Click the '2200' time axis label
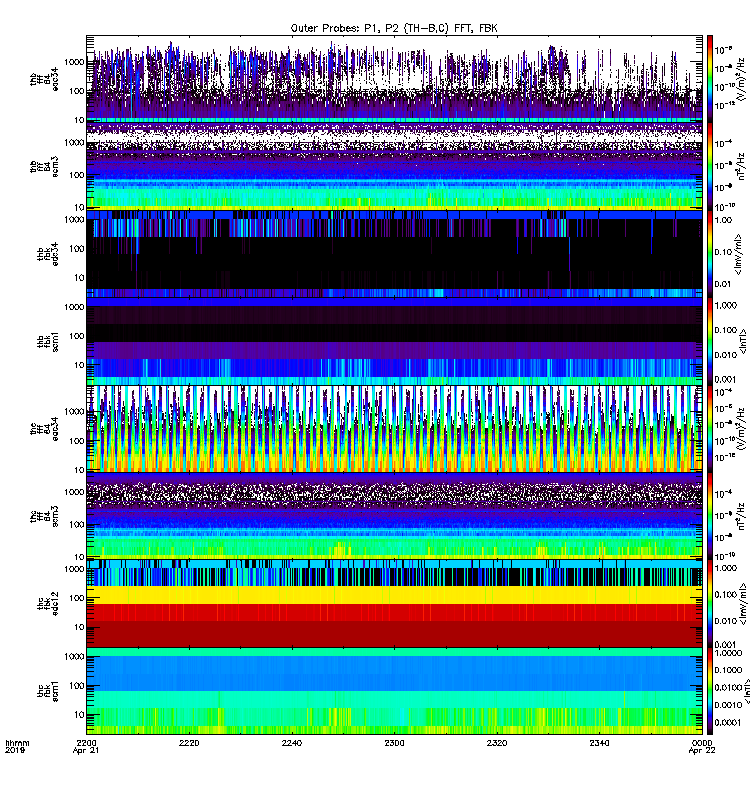The height and width of the screenshot is (800, 750). click(x=86, y=743)
